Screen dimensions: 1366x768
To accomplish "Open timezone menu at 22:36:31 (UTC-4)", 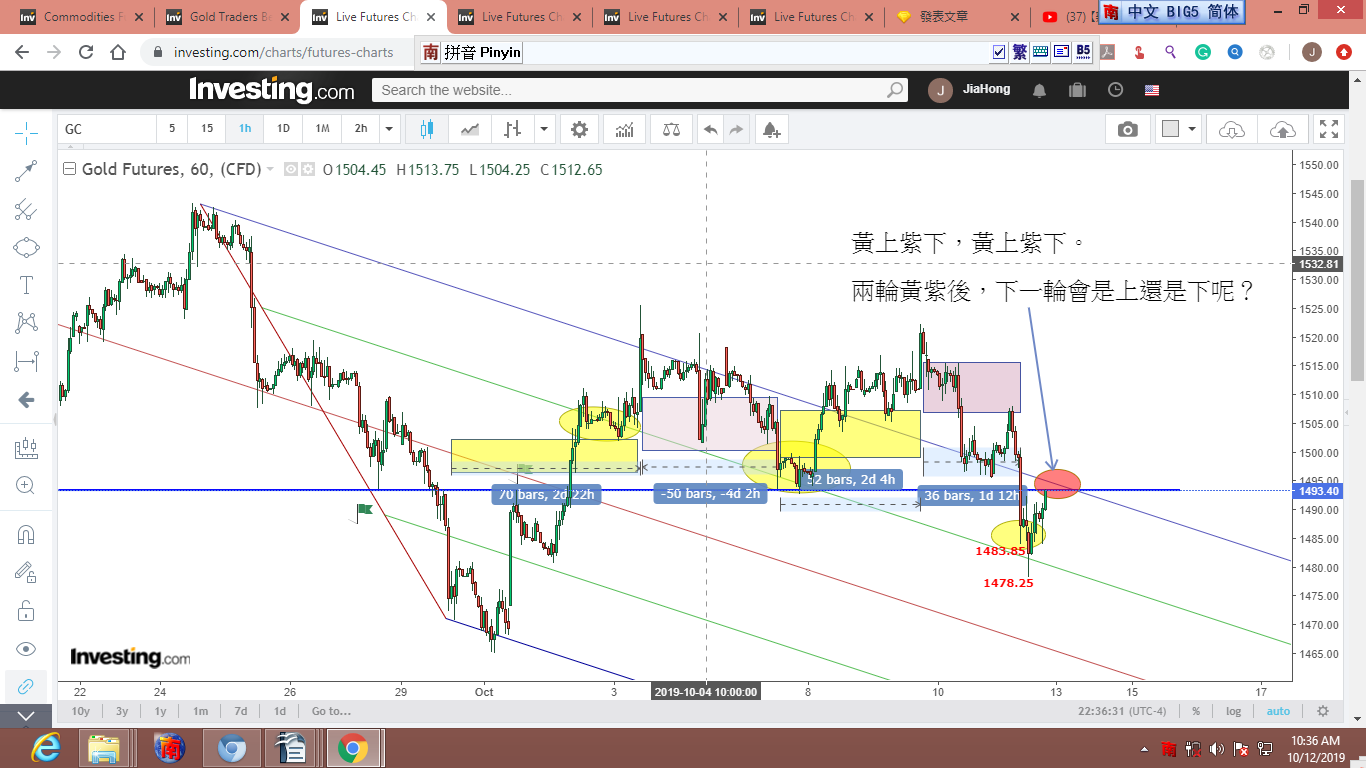I will [x=1123, y=711].
